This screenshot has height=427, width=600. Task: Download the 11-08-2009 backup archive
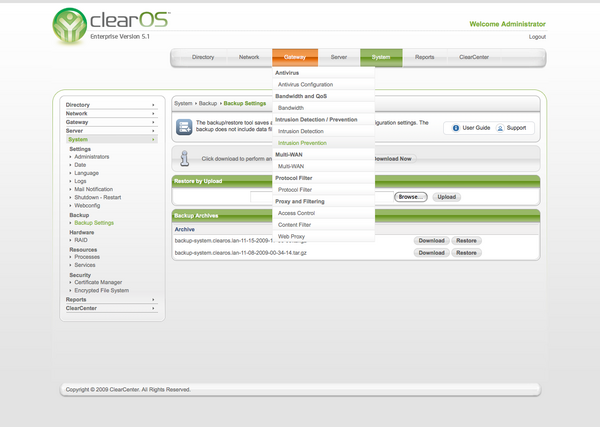tap(431, 253)
